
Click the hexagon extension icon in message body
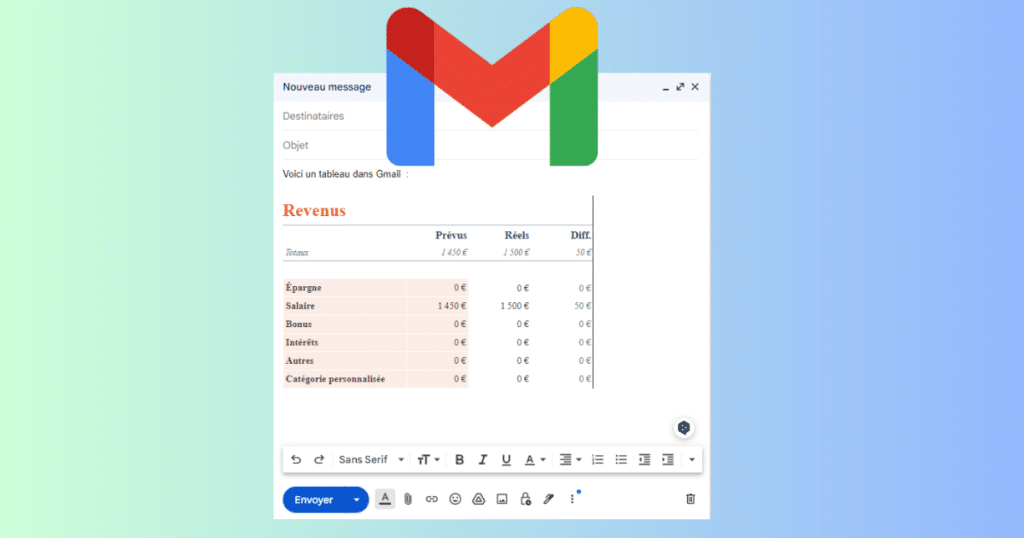684,428
